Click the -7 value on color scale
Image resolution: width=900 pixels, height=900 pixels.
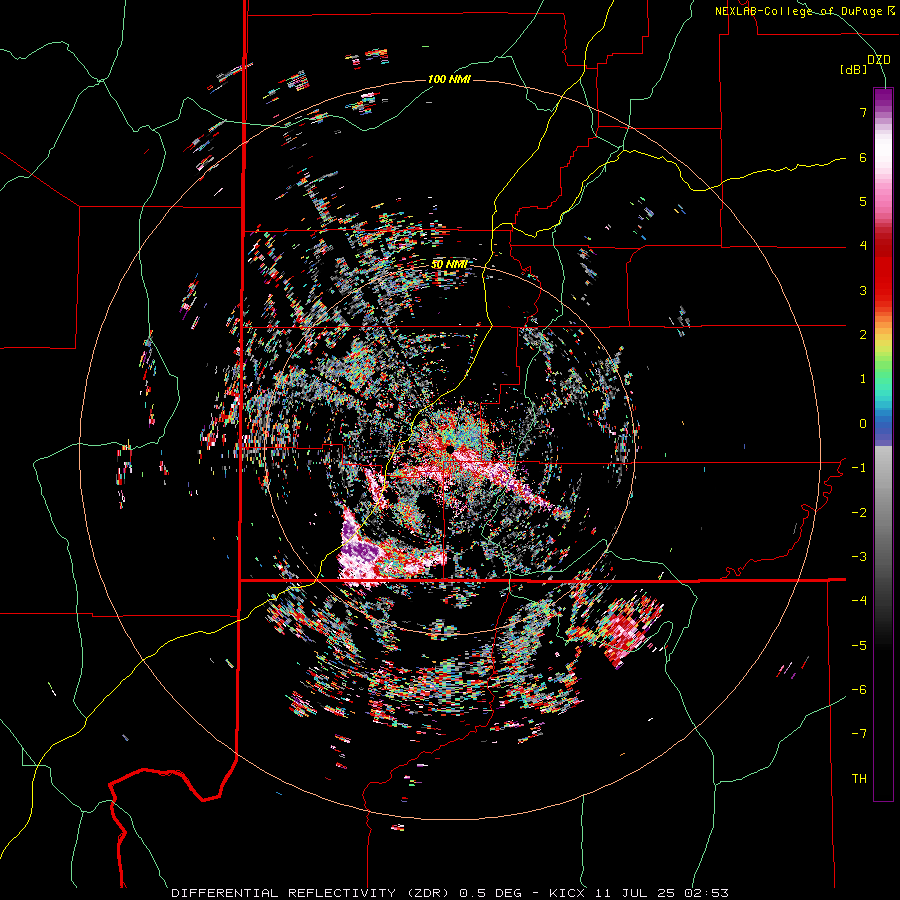(859, 734)
